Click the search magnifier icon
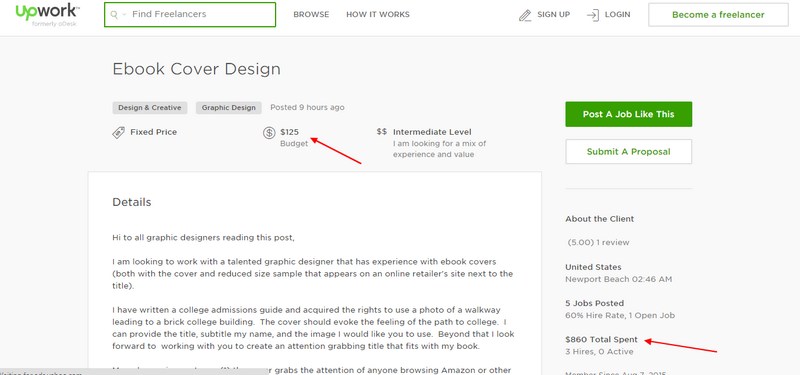This screenshot has width=800, height=375. 114,15
